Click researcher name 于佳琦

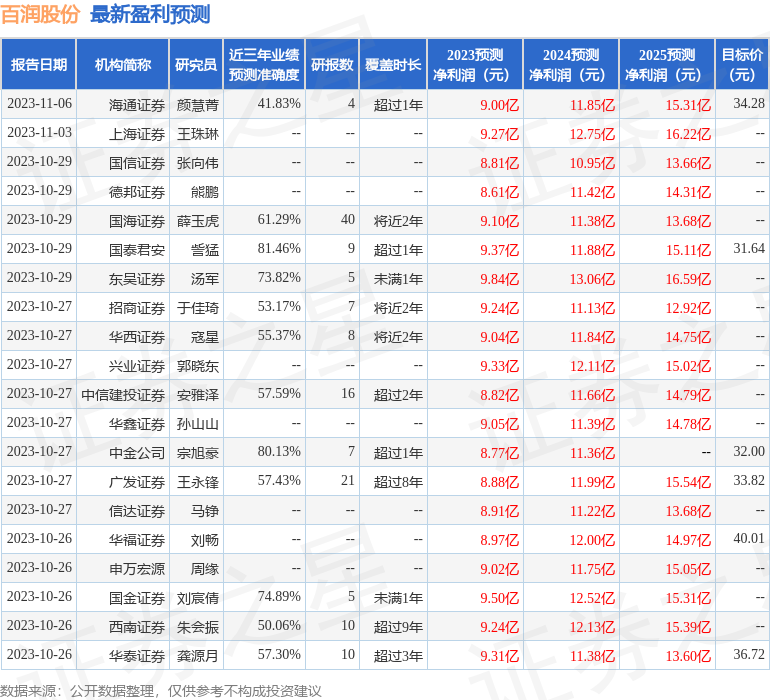(197, 308)
